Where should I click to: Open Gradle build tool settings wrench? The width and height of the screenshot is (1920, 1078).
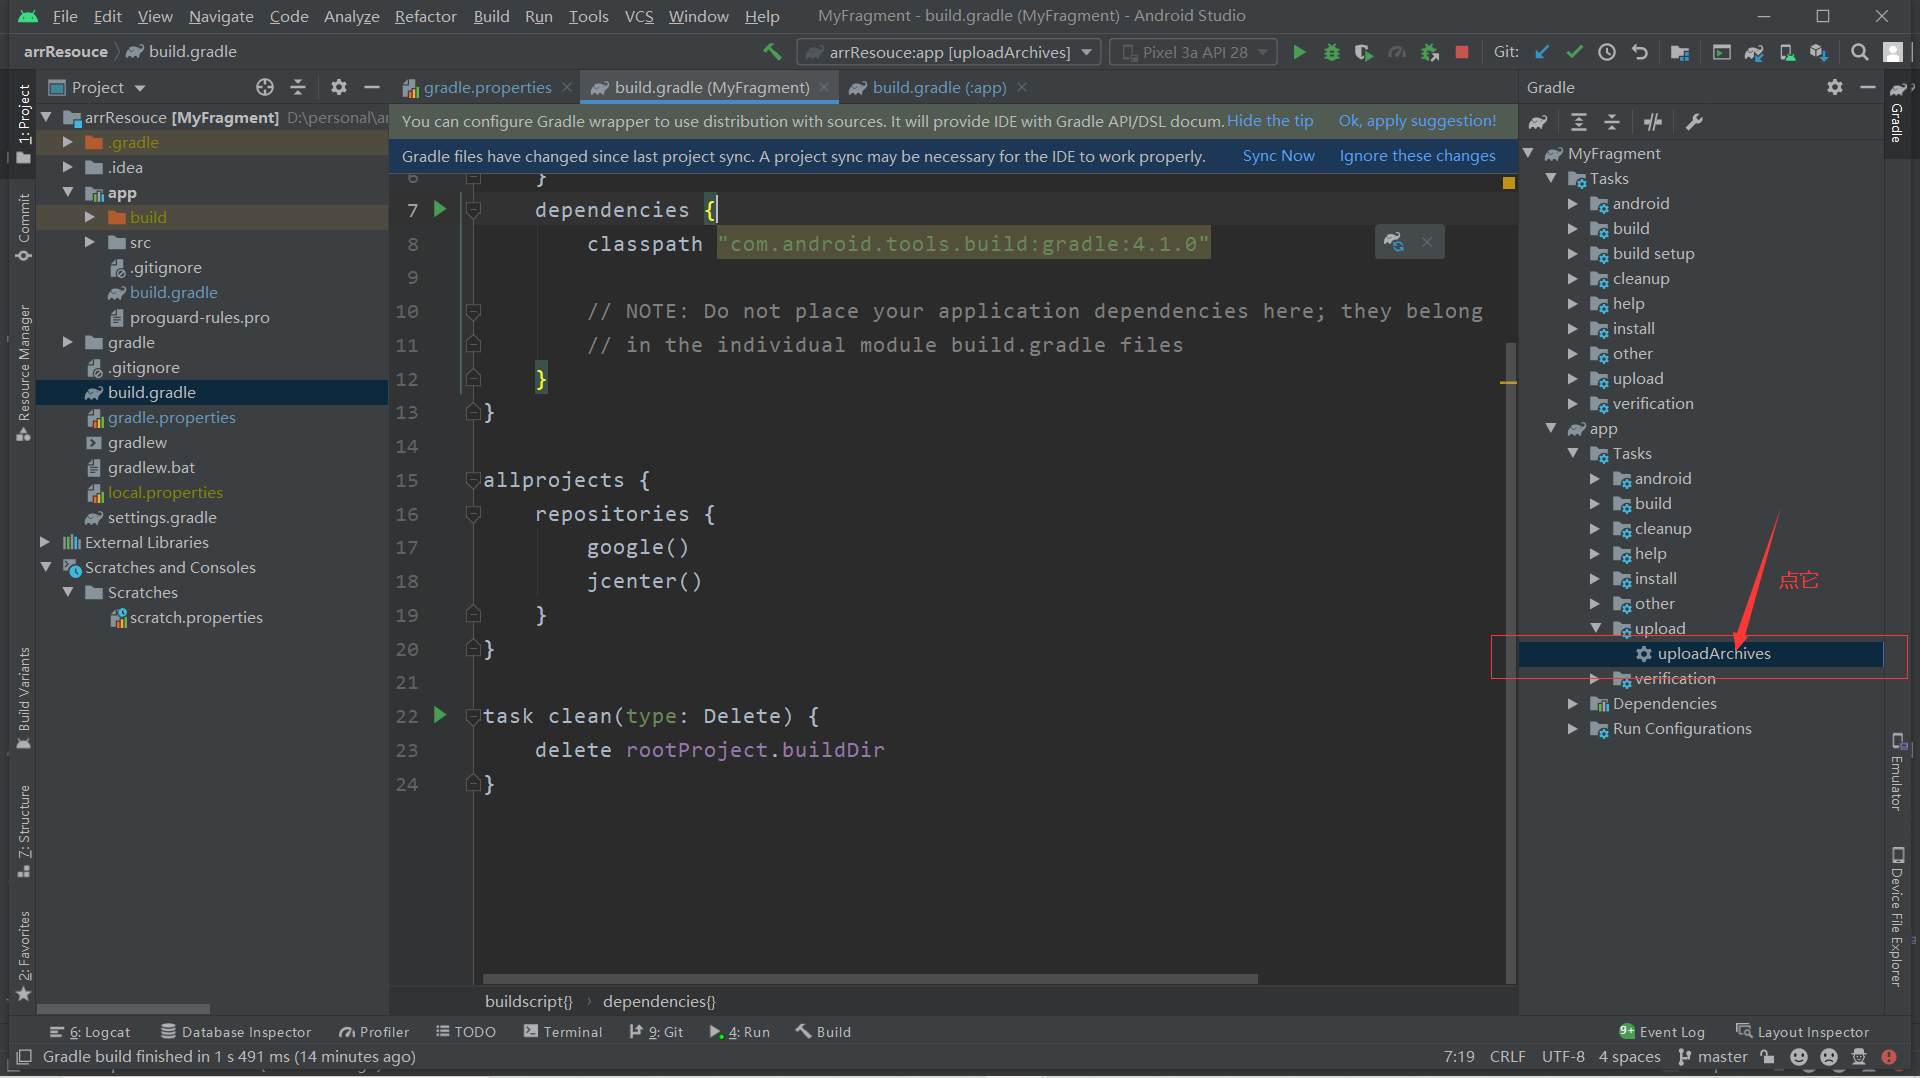(1694, 122)
